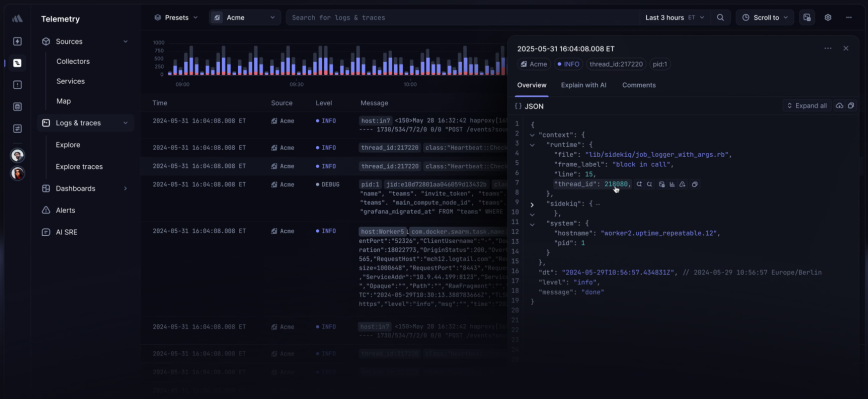Switch to the Overview tab

(x=531, y=85)
